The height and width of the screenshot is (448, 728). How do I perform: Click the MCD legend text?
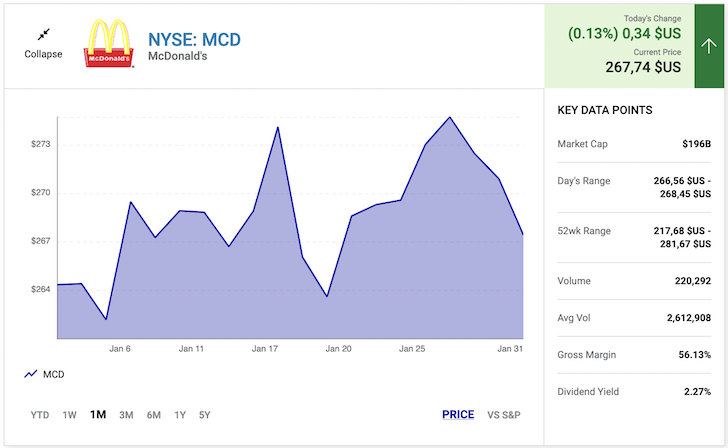(53, 374)
